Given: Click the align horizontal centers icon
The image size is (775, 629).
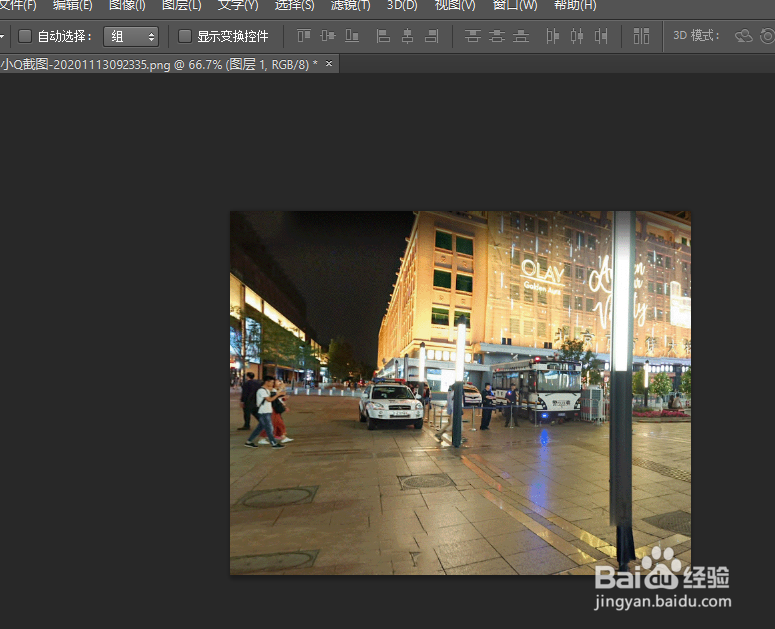Looking at the screenshot, I should 407,36.
